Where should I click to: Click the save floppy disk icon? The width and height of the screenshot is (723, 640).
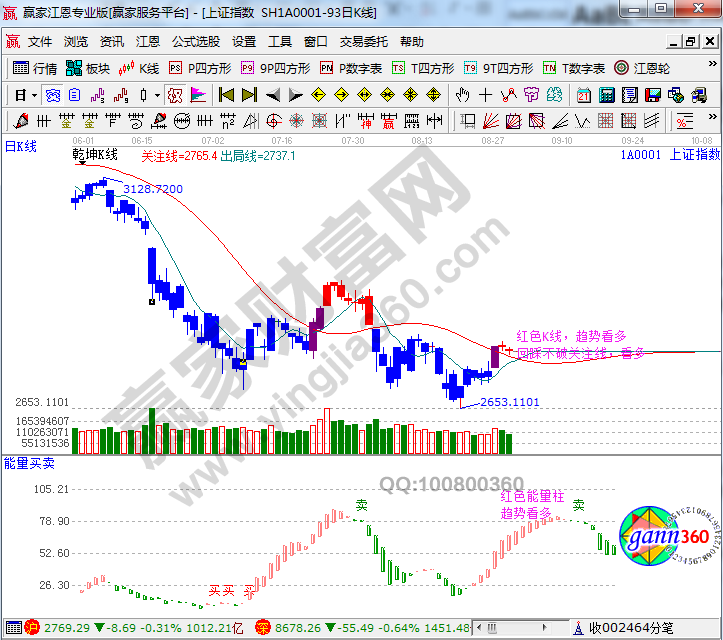pos(652,95)
